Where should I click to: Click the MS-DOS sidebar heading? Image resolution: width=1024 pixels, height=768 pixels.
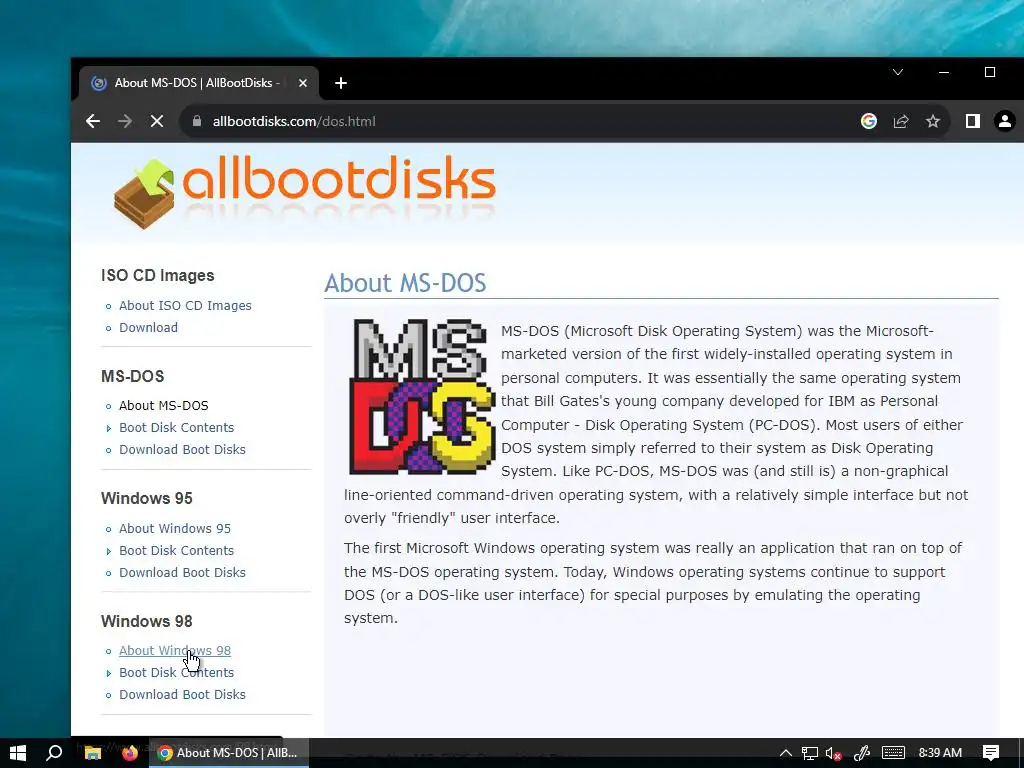point(133,376)
